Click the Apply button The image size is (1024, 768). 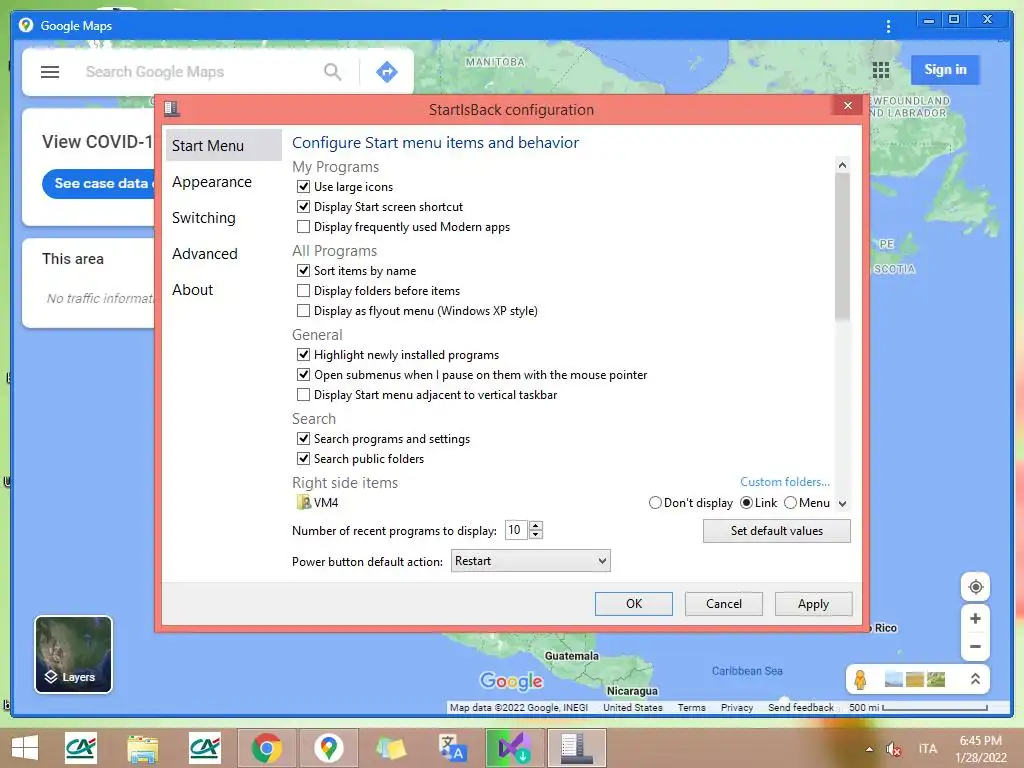coord(813,604)
